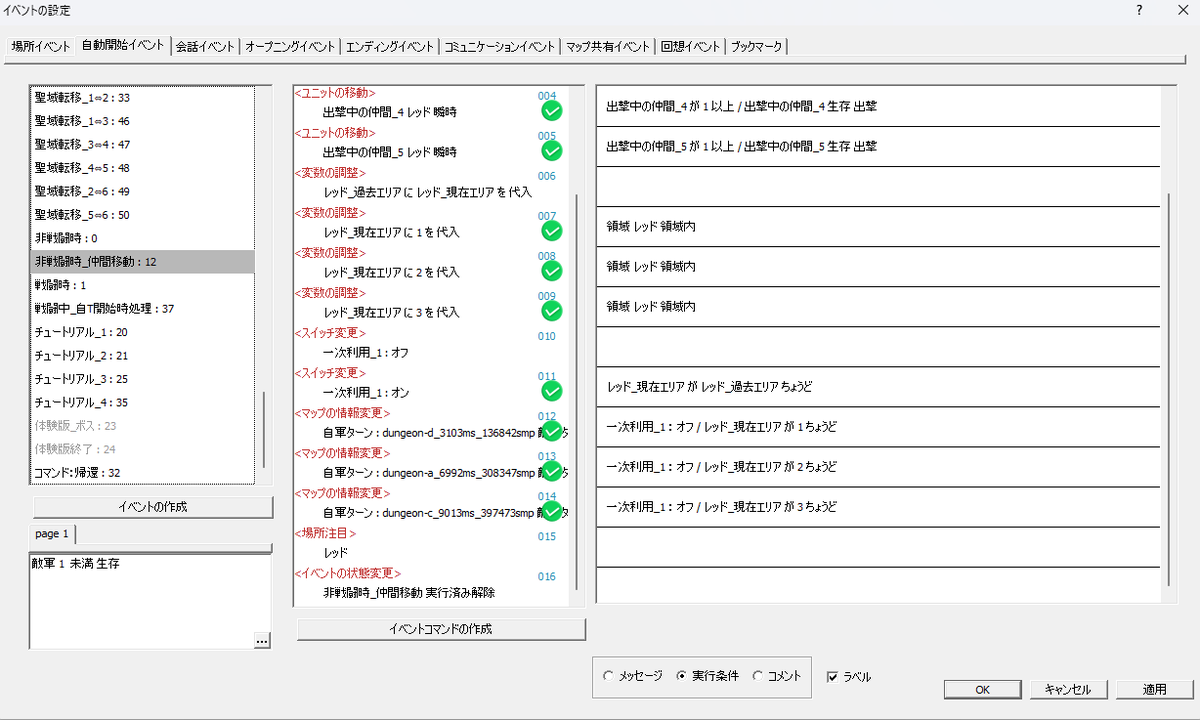
Task: Select event 聖域転移_3⇔4 : 47
Action: point(142,144)
